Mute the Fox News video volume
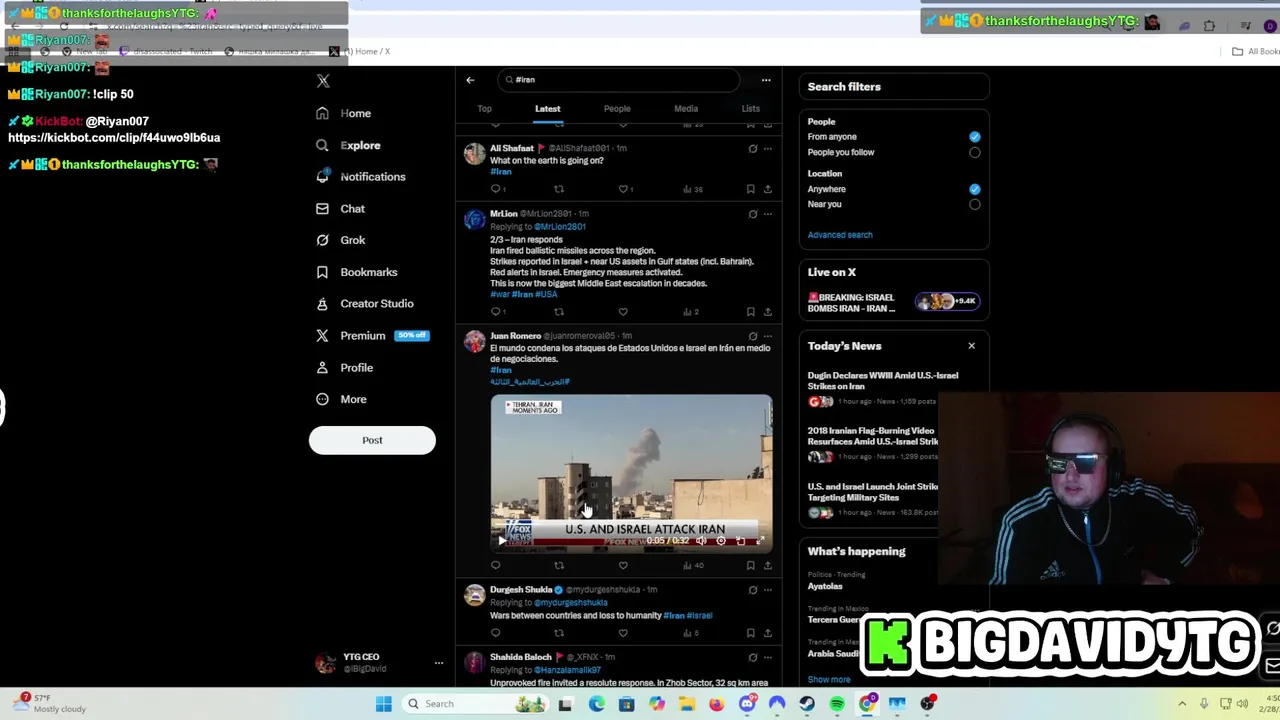The image size is (1280, 720). click(x=701, y=541)
